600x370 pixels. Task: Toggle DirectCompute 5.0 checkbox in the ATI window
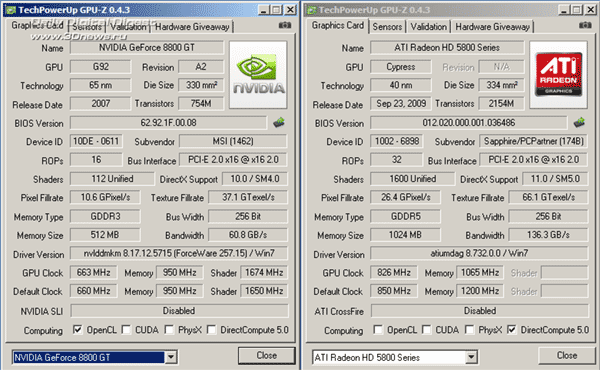[x=512, y=329]
